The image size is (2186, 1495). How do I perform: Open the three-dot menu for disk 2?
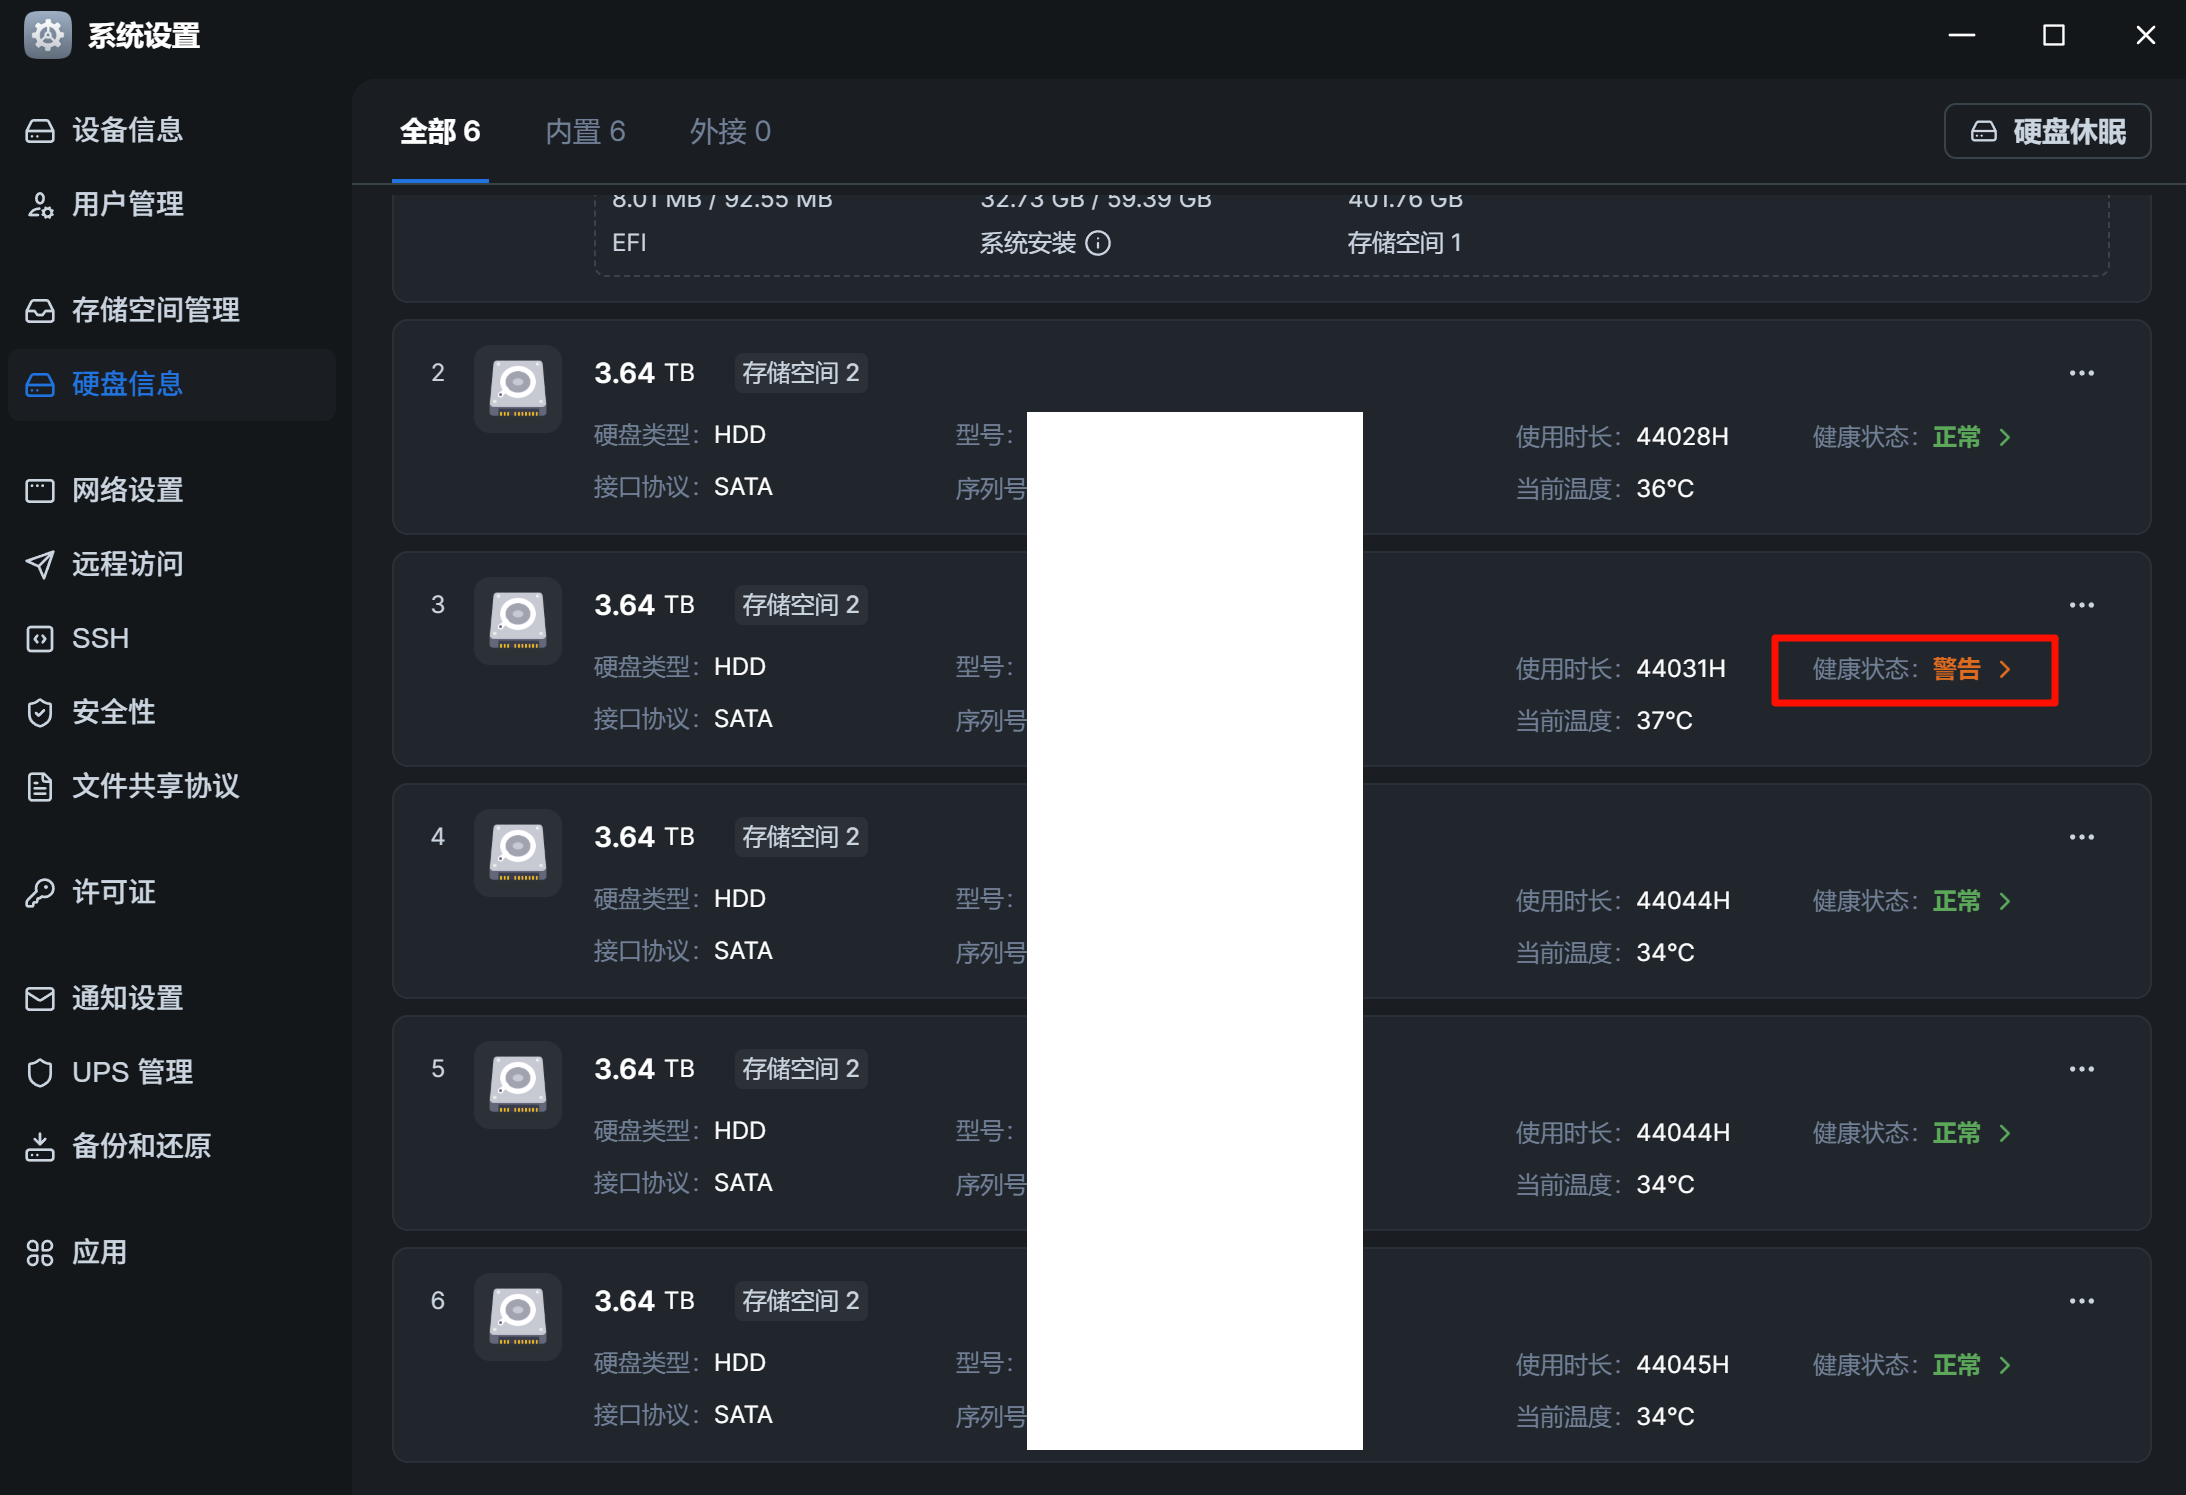(2081, 373)
